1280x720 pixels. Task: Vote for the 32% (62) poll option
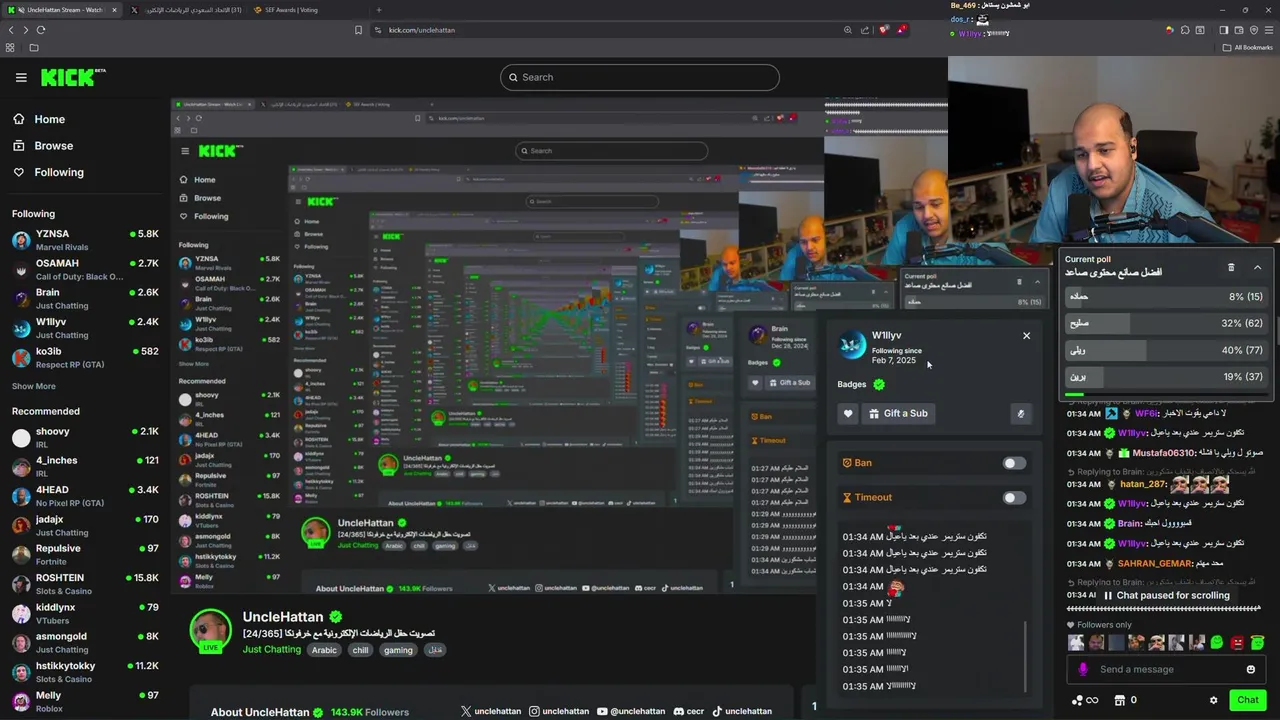1166,323
